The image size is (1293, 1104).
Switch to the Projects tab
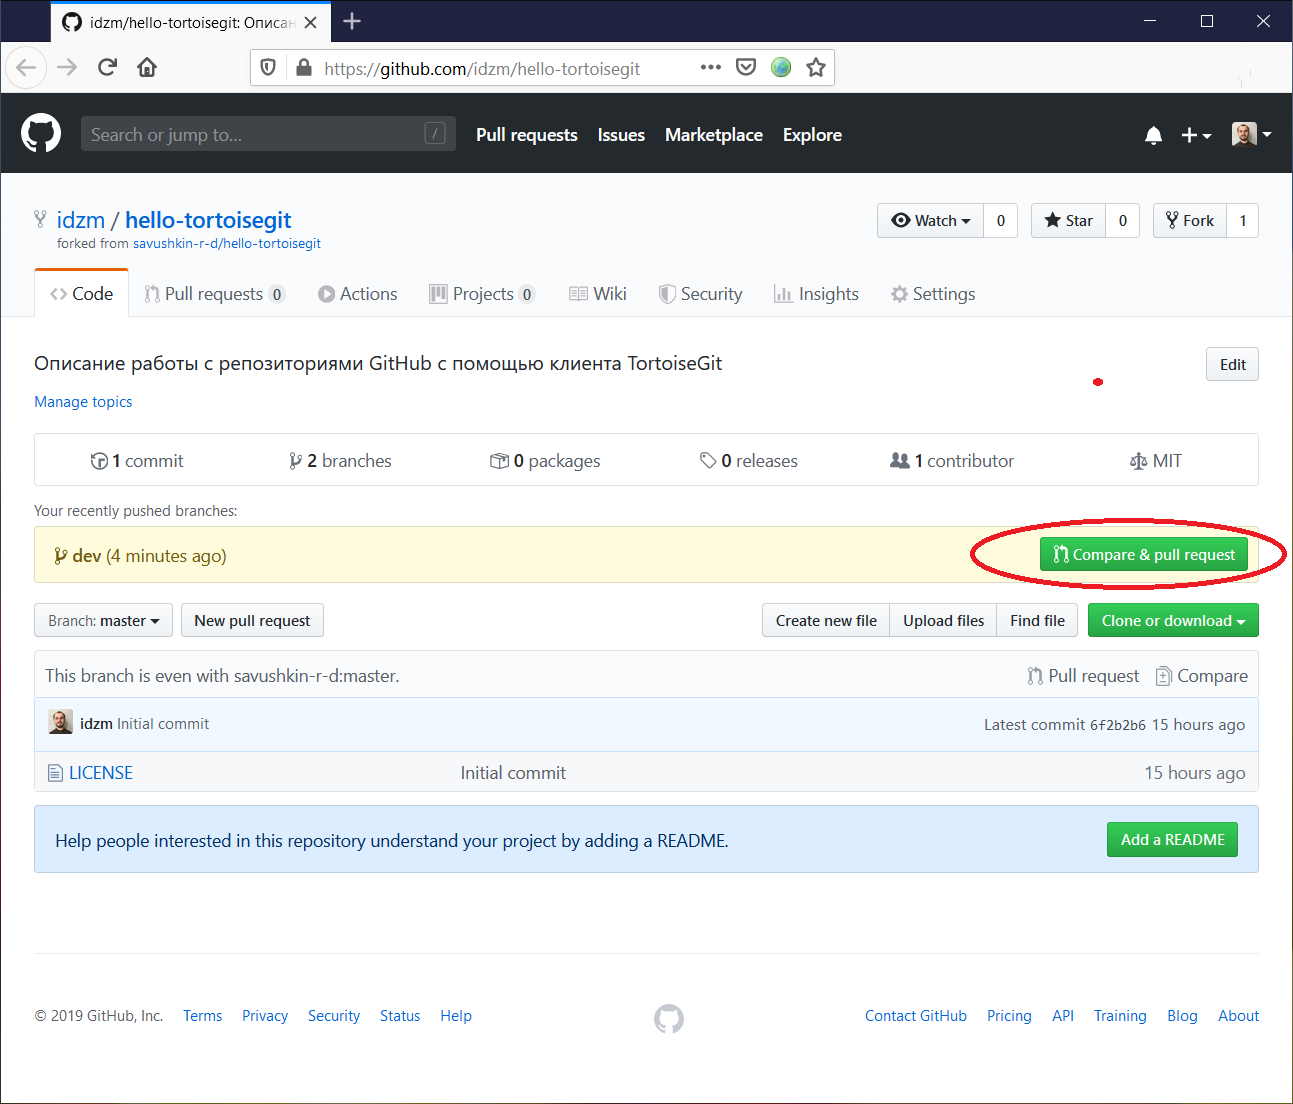click(482, 294)
